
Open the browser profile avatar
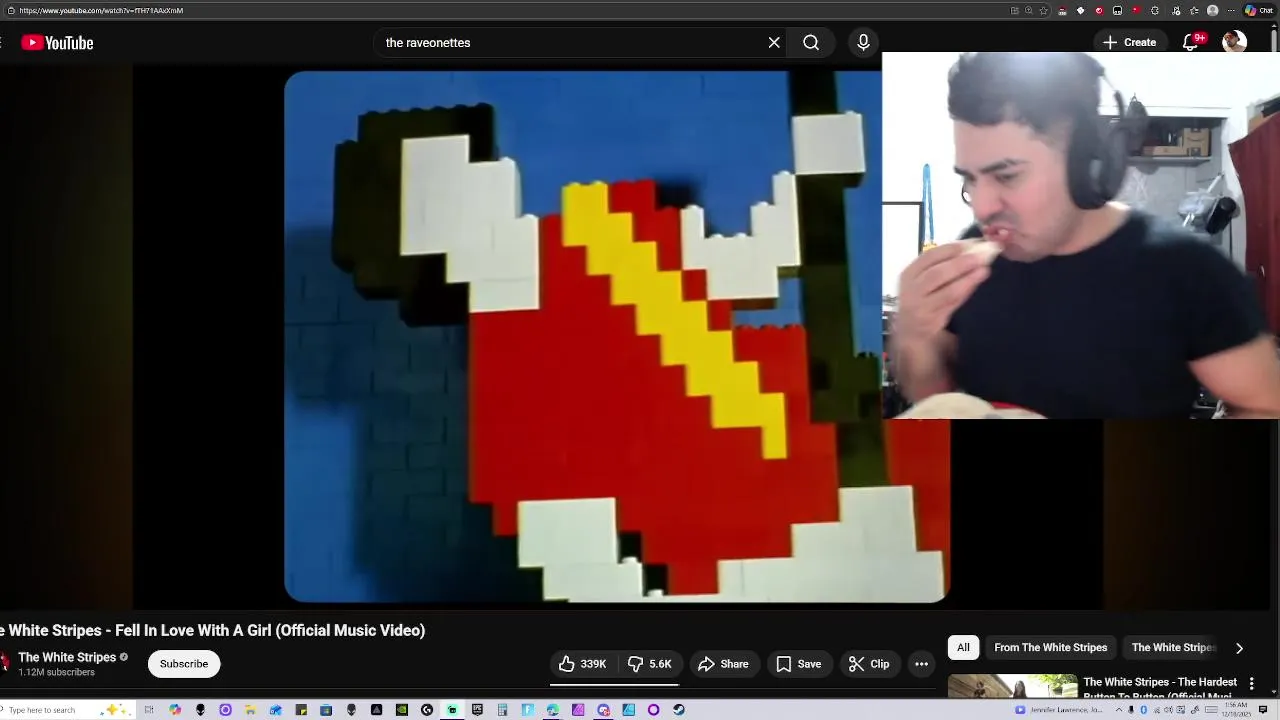coord(1212,10)
